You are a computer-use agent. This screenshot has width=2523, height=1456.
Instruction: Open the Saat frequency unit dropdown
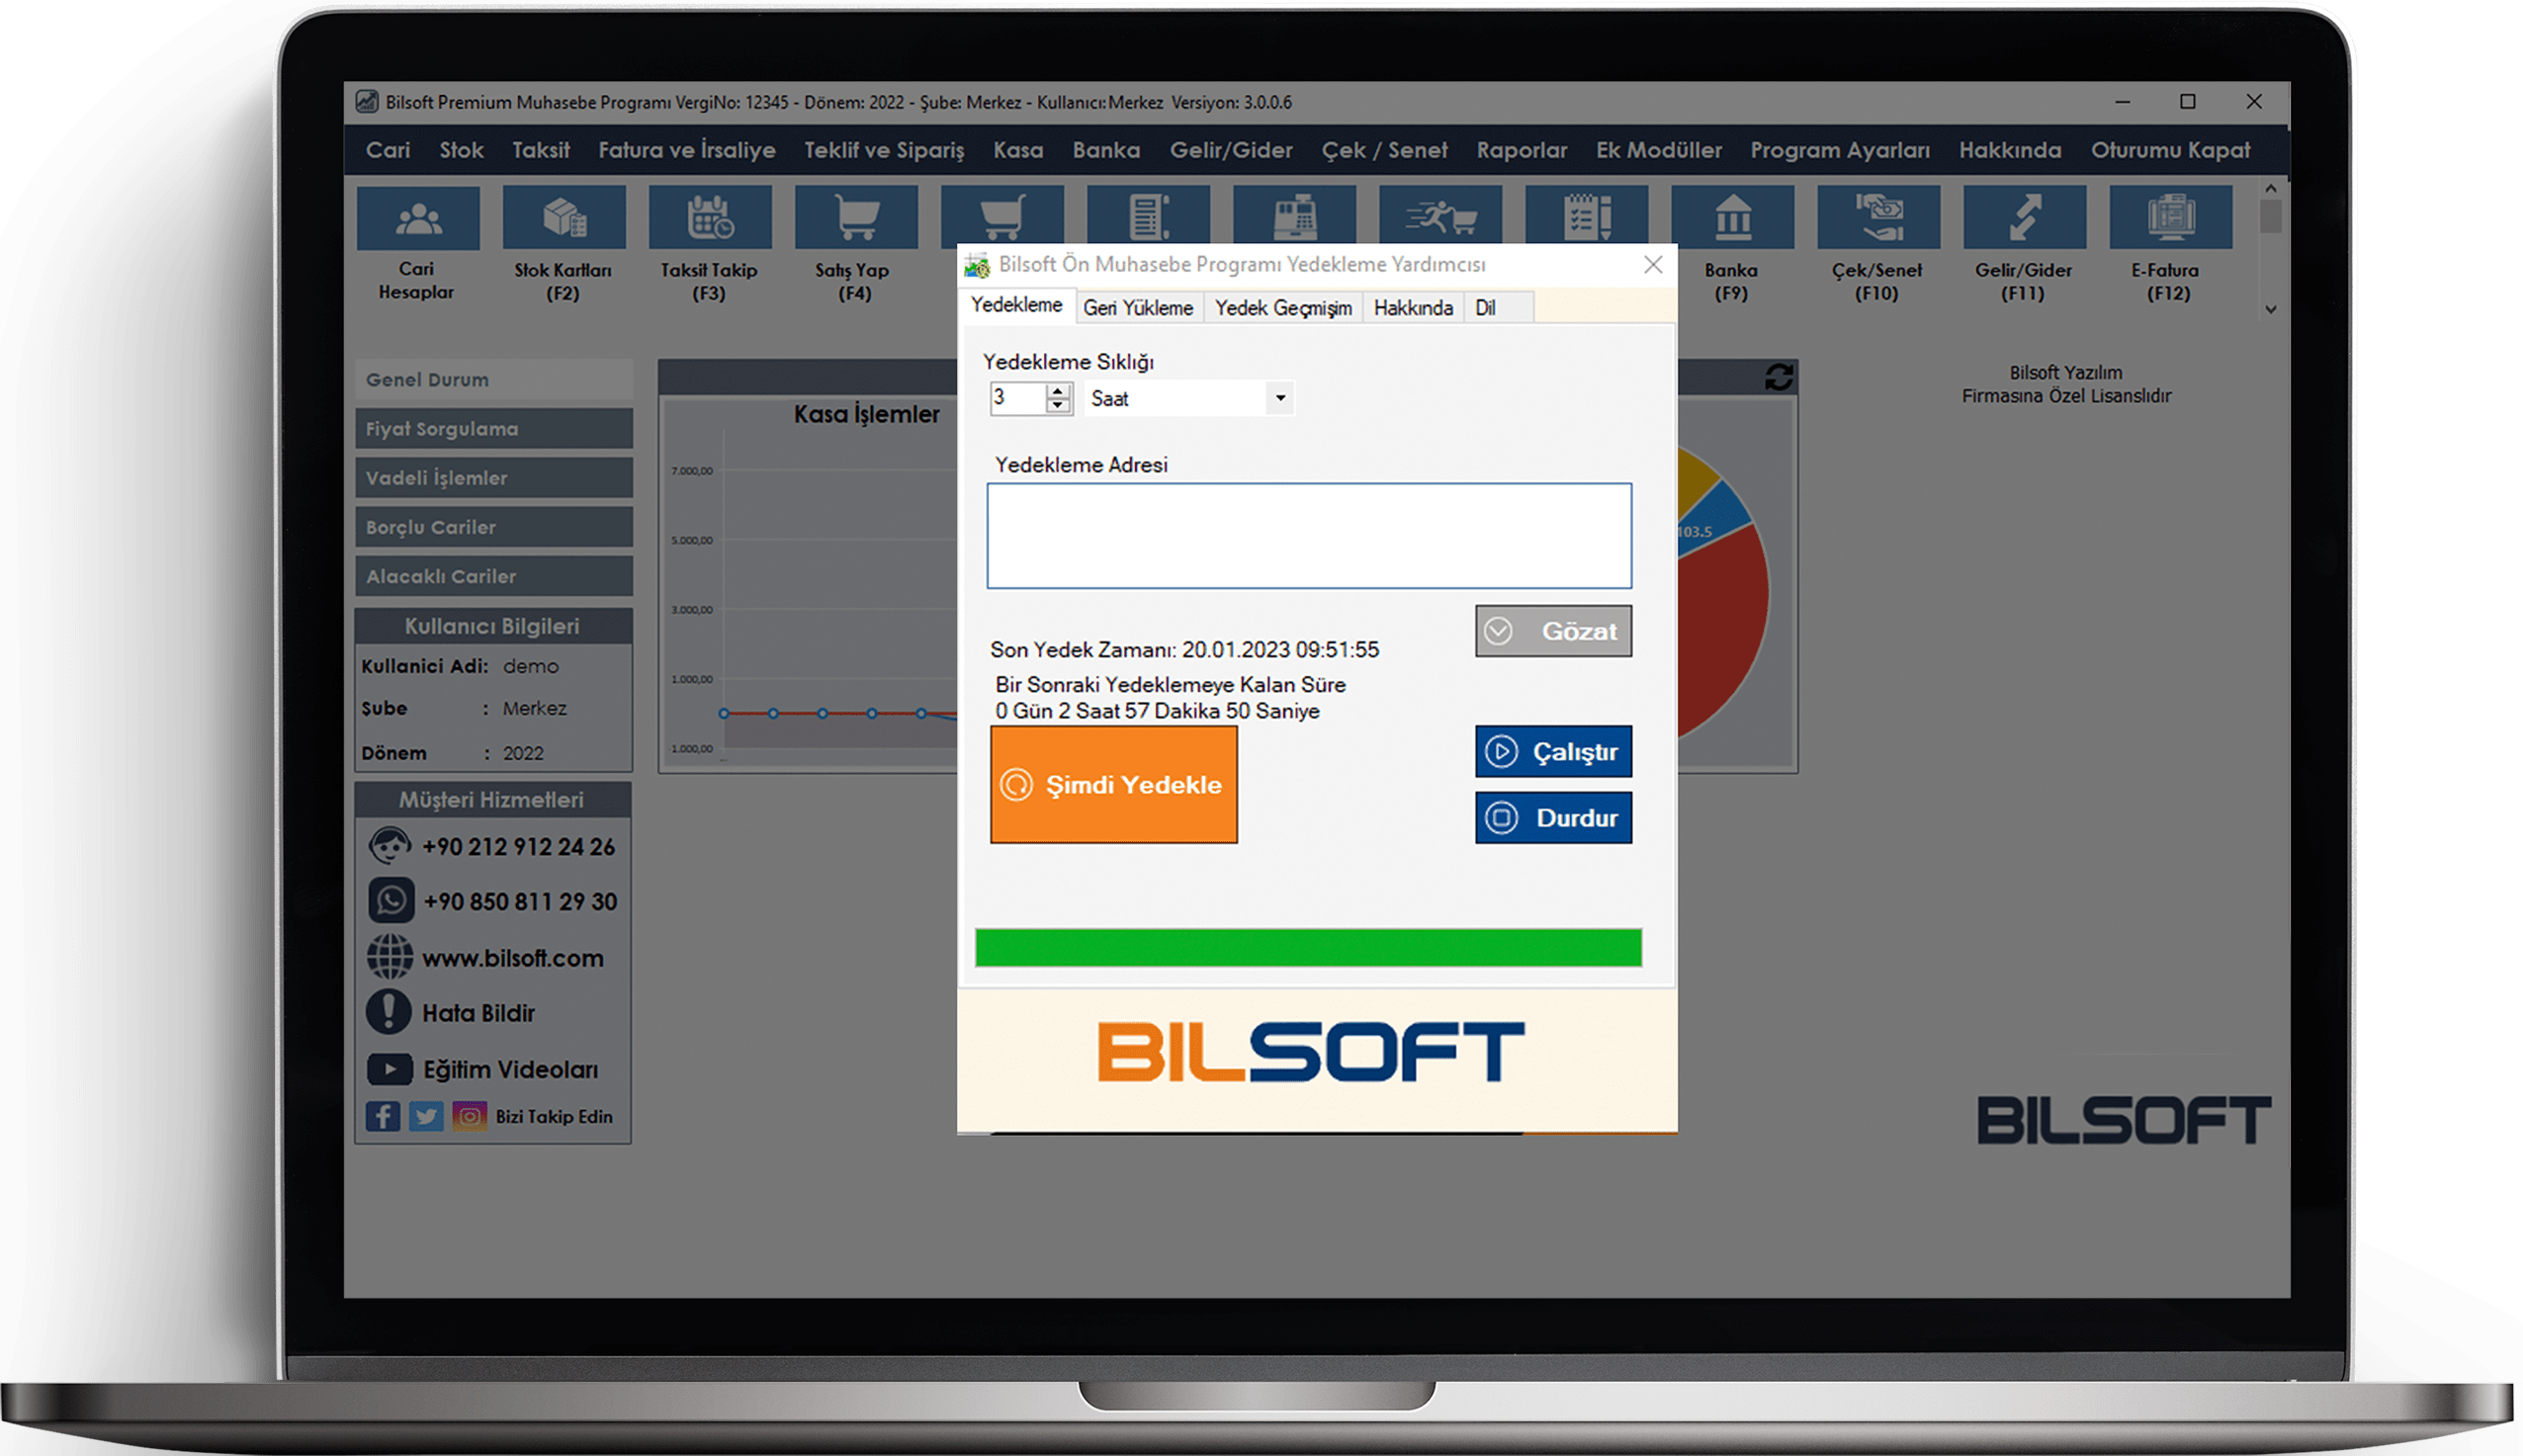[x=1280, y=398]
